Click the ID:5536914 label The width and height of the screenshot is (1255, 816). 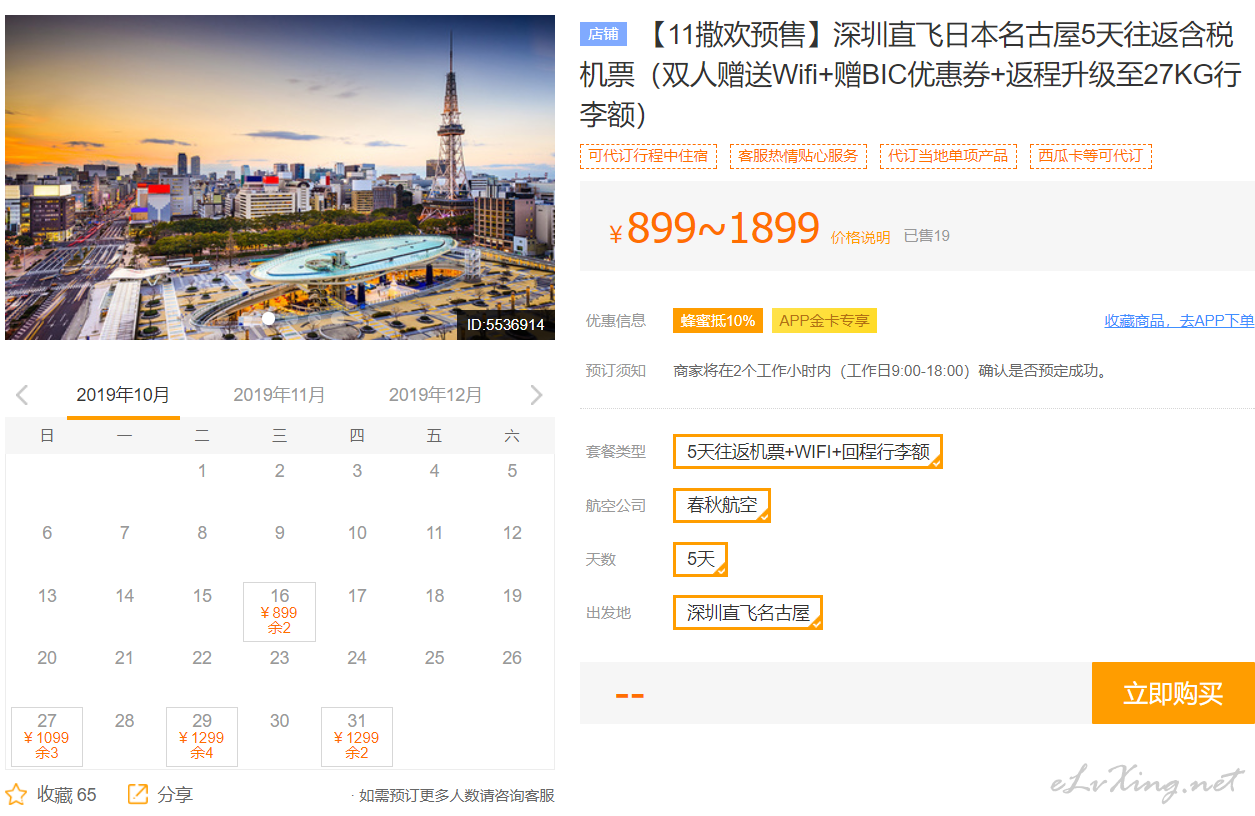click(x=506, y=325)
